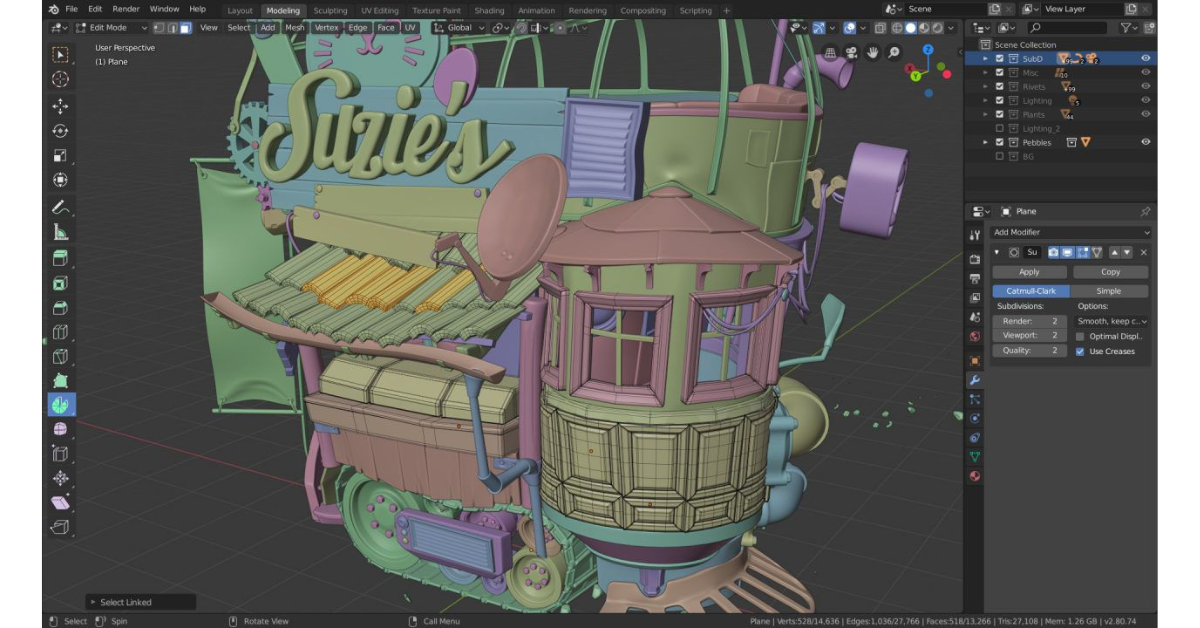1200x628 pixels.
Task: Select the Simple subdivision type button
Action: pyautogui.click(x=1109, y=291)
